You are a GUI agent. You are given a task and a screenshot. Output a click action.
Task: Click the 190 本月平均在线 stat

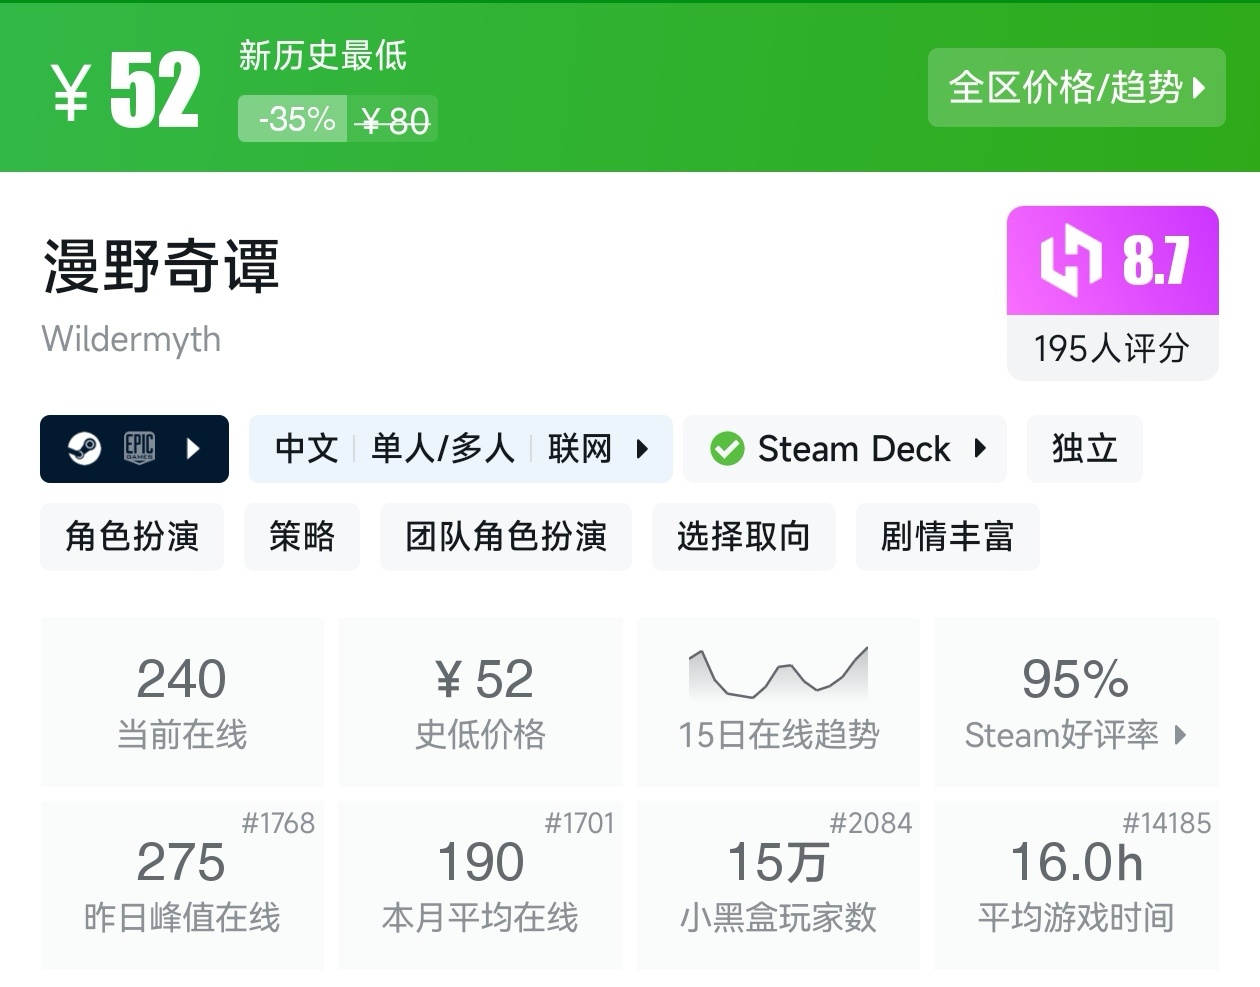pos(480,885)
